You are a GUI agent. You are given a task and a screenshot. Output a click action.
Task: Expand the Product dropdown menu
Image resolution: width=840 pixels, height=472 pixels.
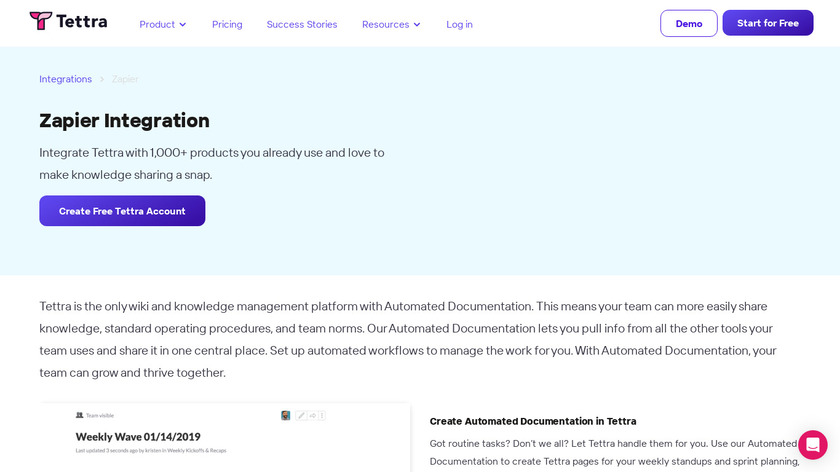click(162, 24)
